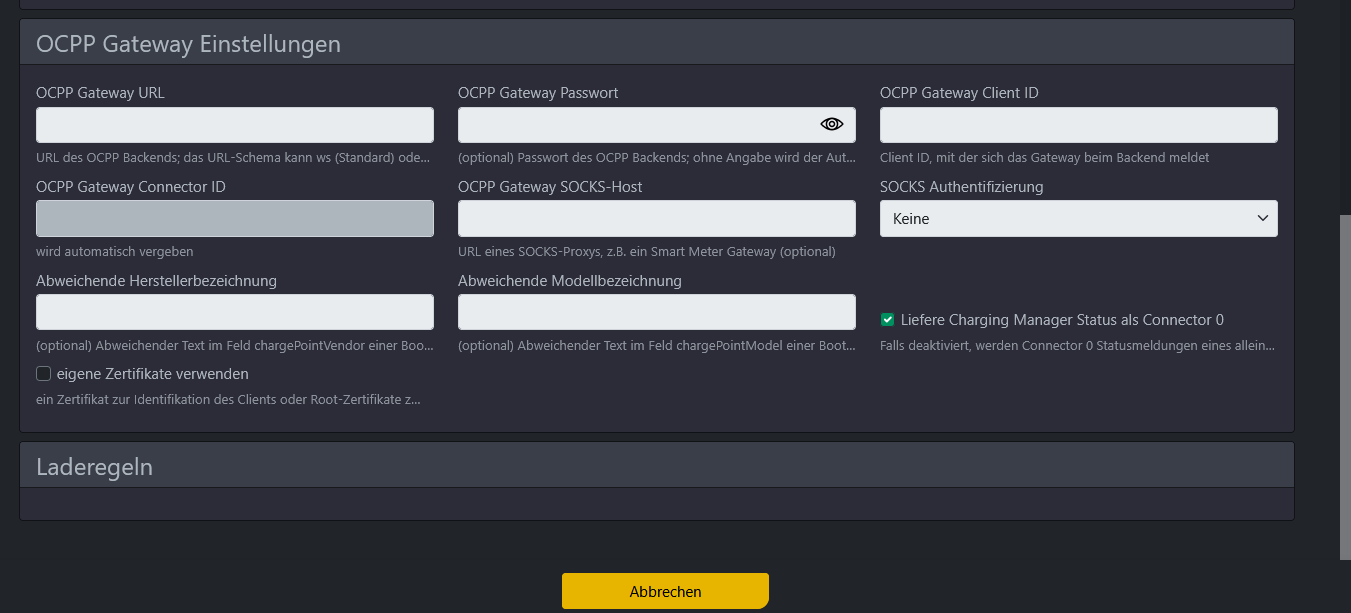Enable the eigene Zertifikate verwenden checkbox
The image size is (1351, 613).
43,374
